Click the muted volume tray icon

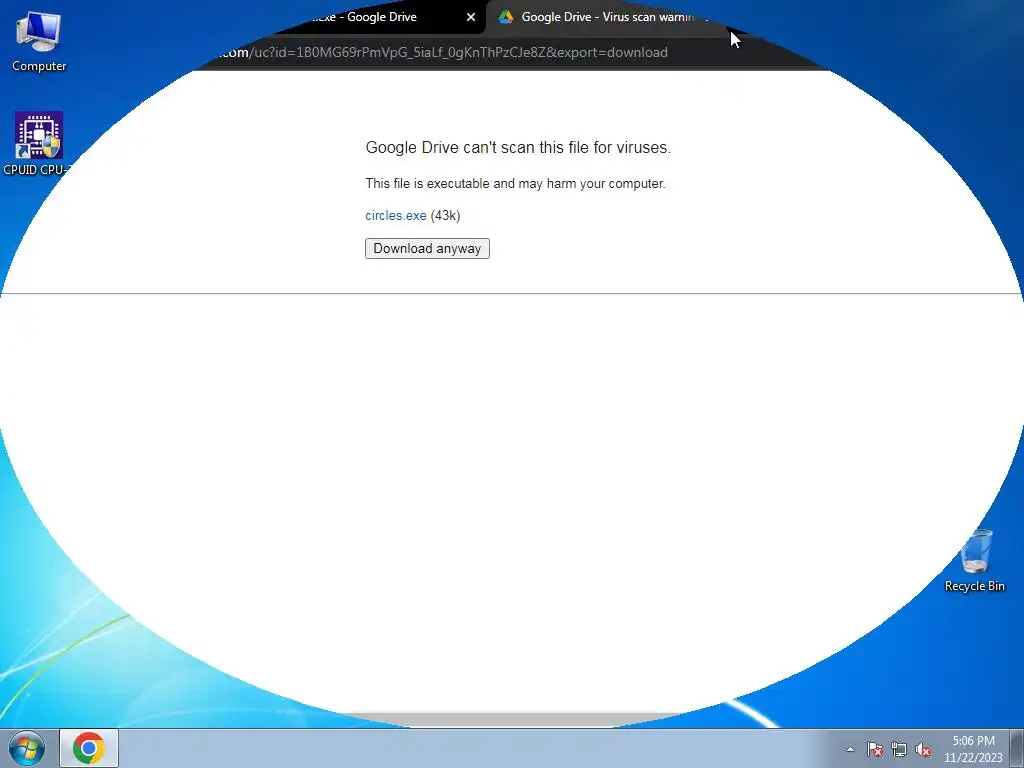point(923,749)
